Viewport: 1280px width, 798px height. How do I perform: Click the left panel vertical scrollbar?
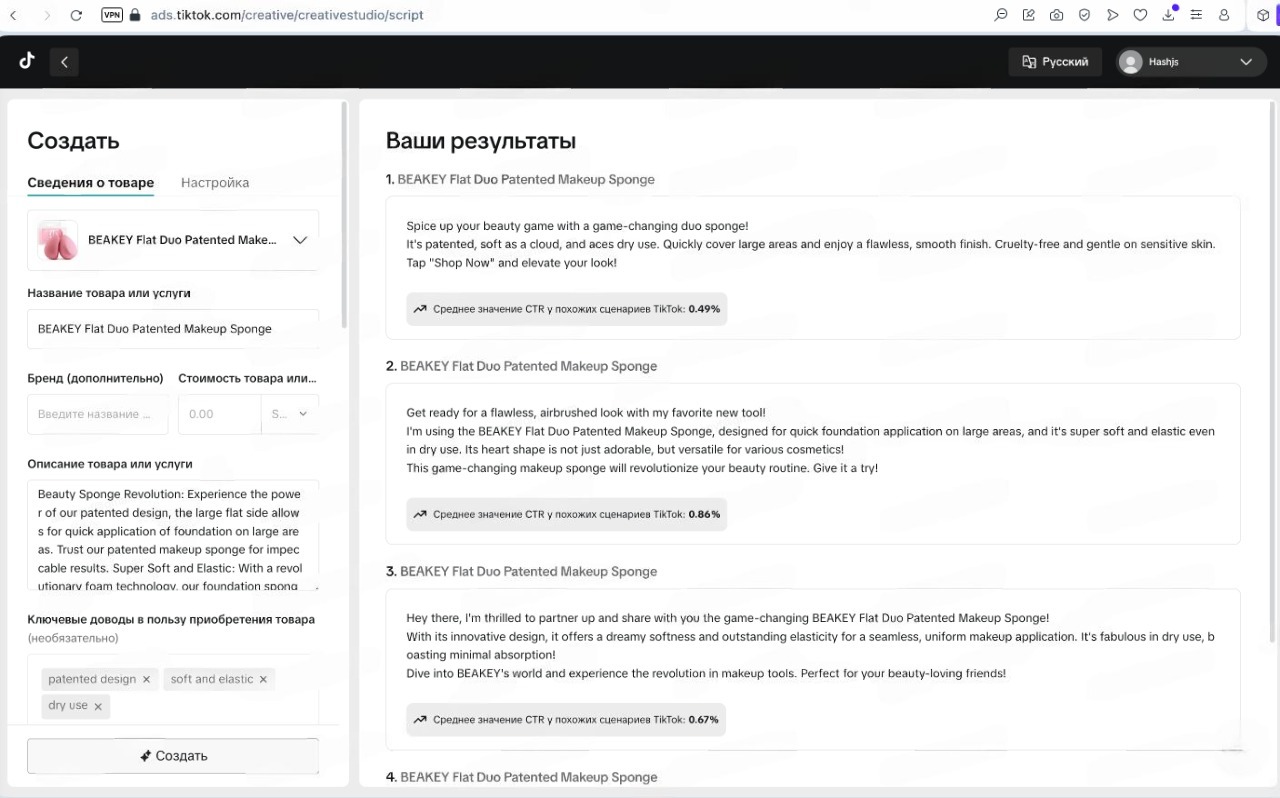tap(345, 215)
